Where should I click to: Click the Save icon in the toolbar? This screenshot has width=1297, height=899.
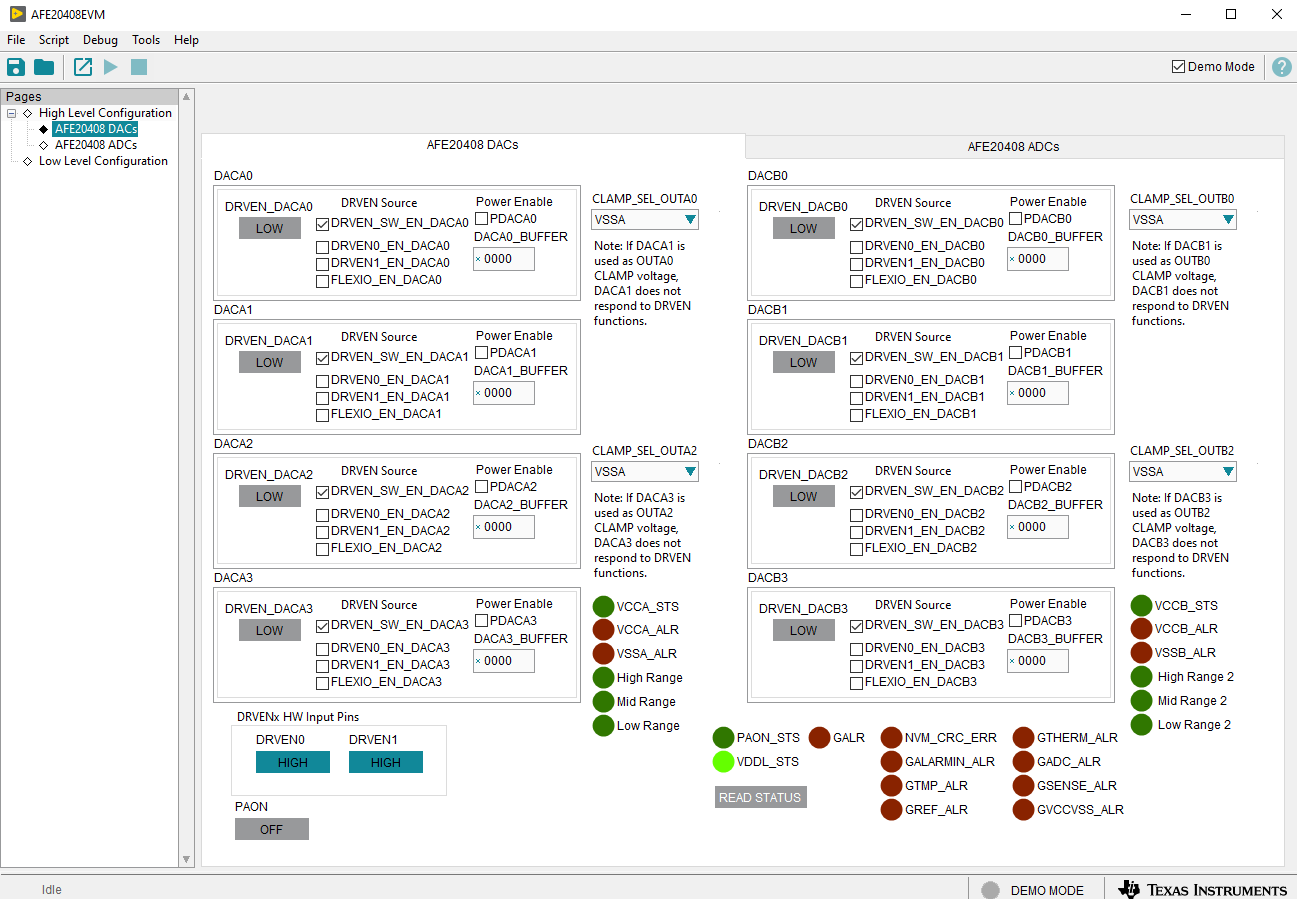point(16,67)
